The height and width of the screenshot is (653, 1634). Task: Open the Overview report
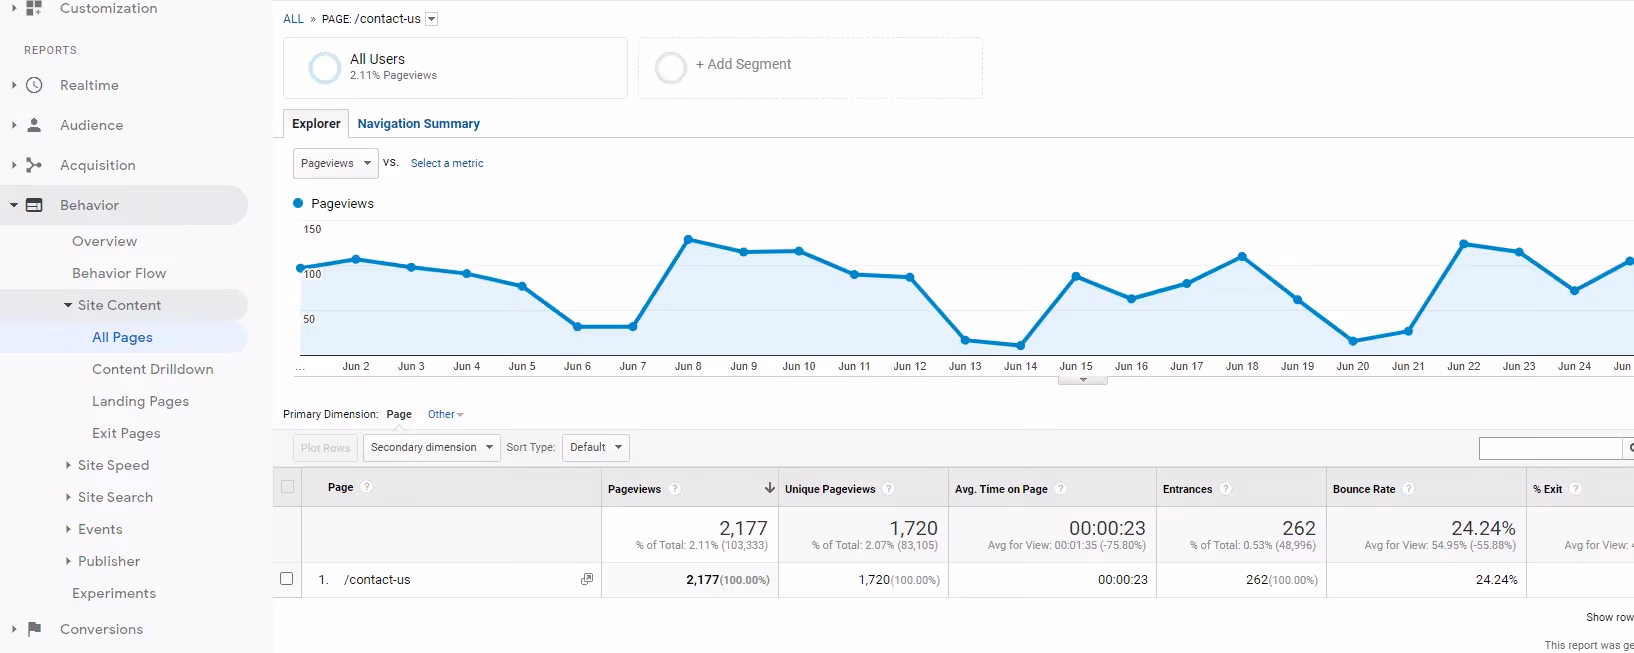coord(105,241)
